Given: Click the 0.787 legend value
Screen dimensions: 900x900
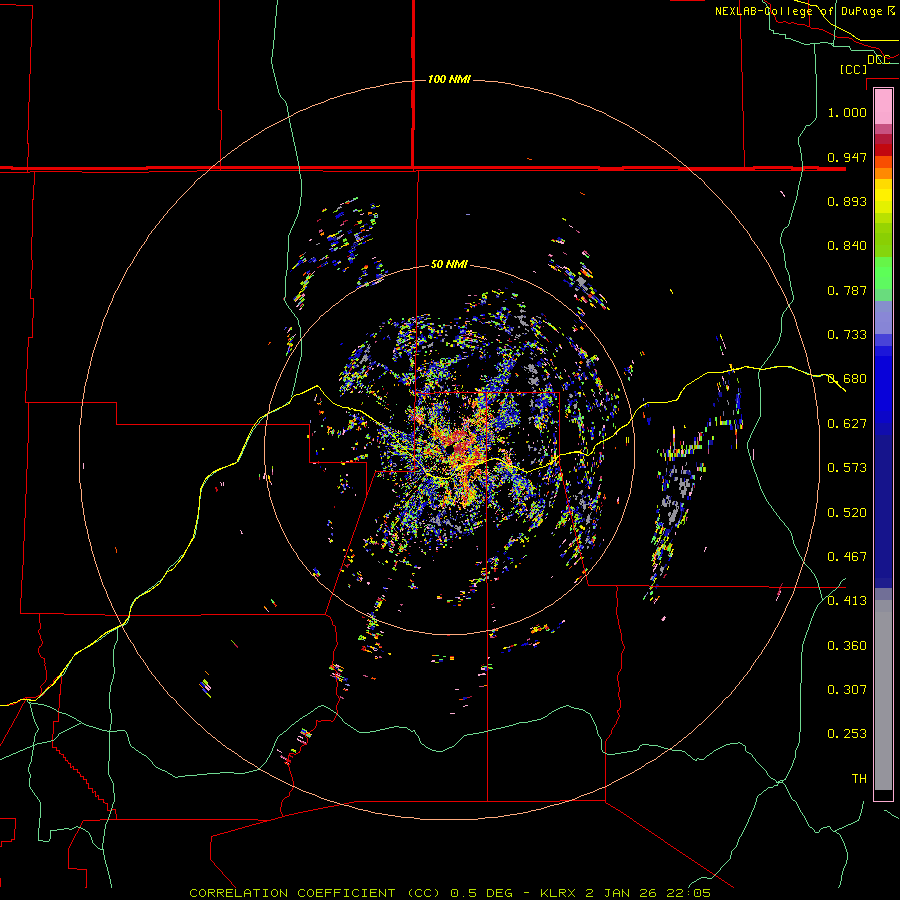Looking at the screenshot, I should [847, 290].
